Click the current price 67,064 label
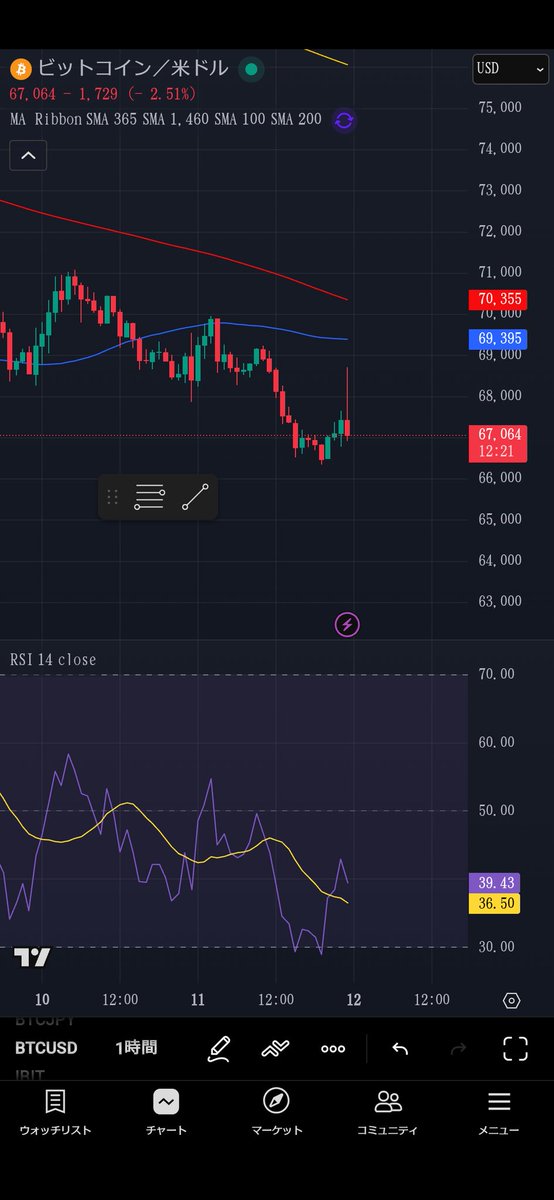Viewport: 554px width, 1200px height. [x=497, y=443]
